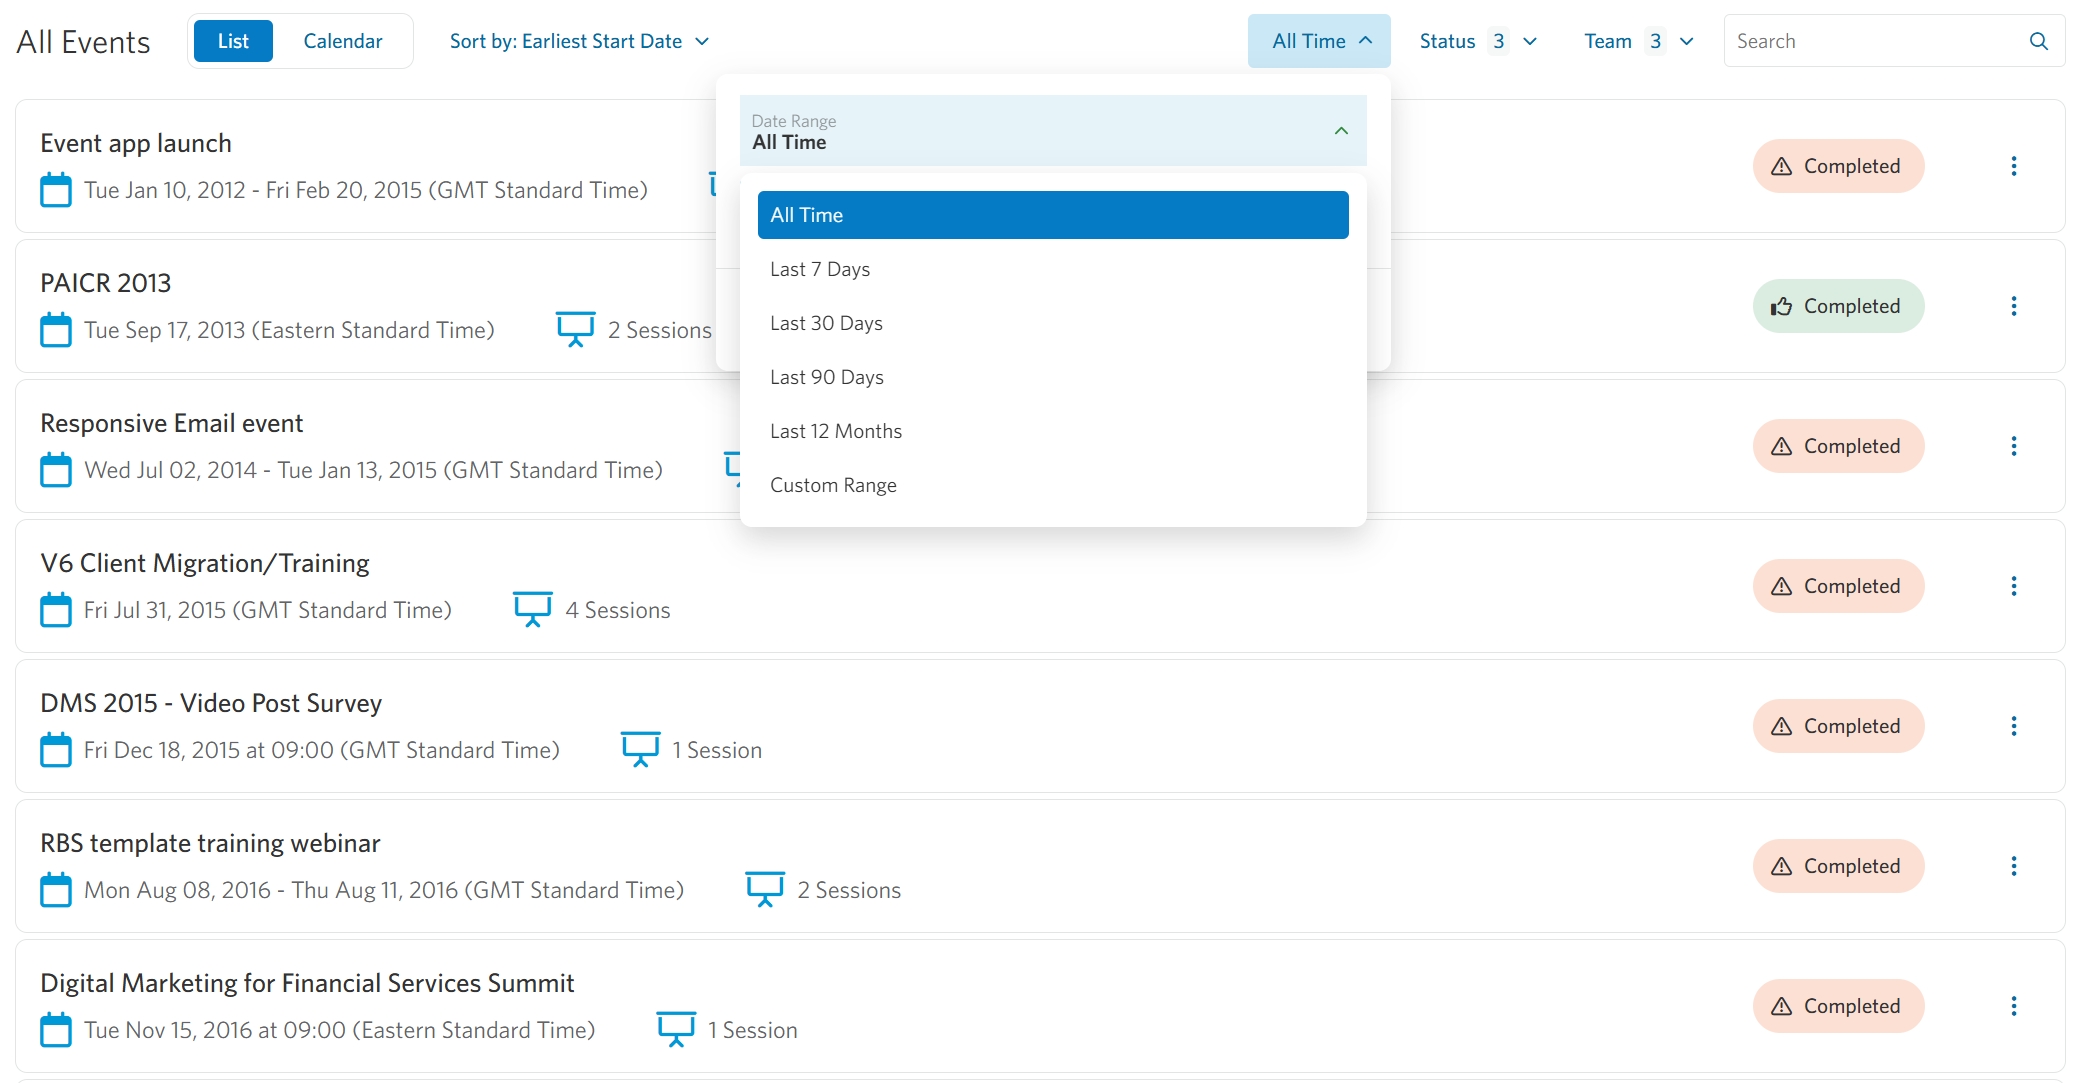The height and width of the screenshot is (1083, 2086).
Task: Open the Team filter dropdown
Action: 1639,41
